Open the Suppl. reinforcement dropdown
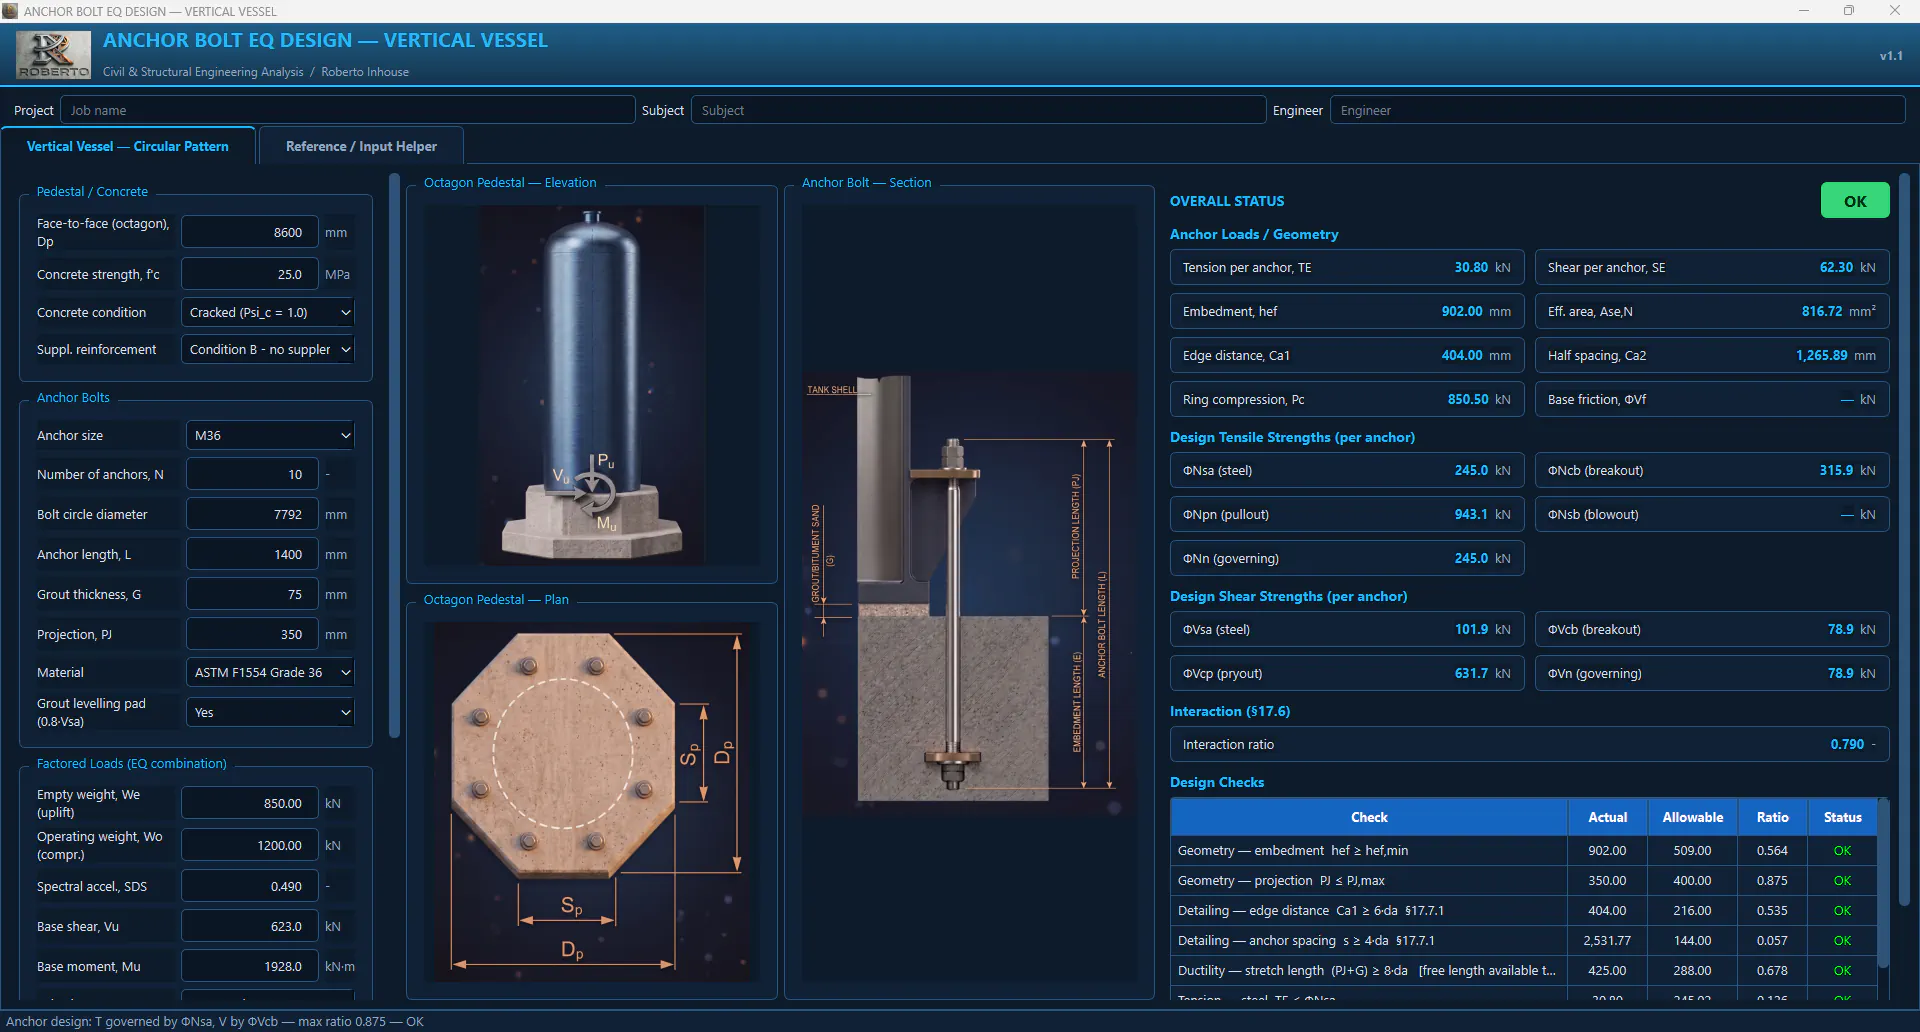1920x1032 pixels. click(x=270, y=349)
